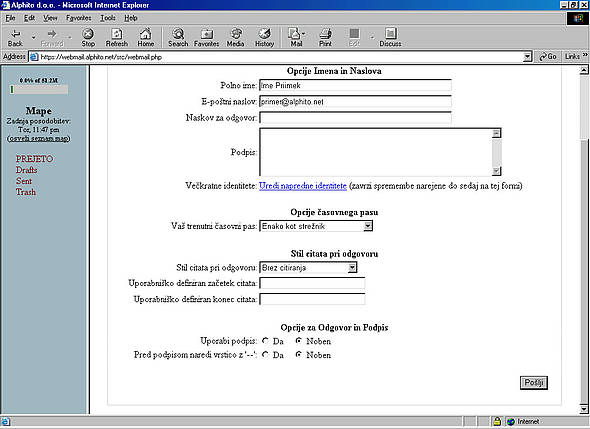Click the Uredi napredne identitete link
Image resolution: width=590 pixels, height=429 pixels.
click(303, 186)
